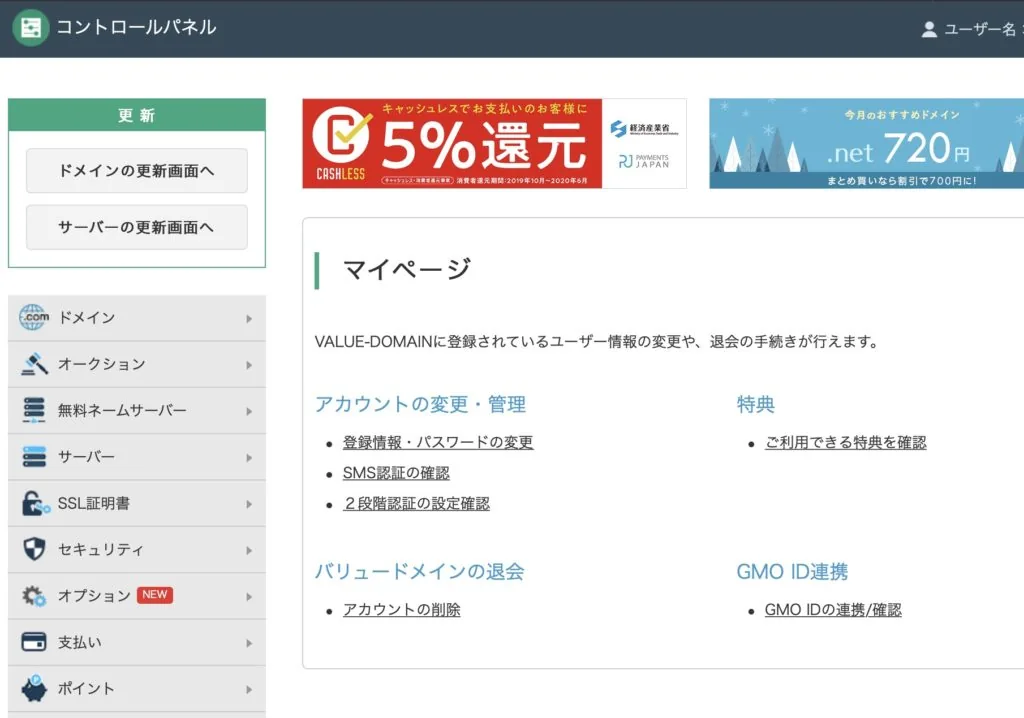Click the 特典 section heading
The width and height of the screenshot is (1024, 718).
click(x=756, y=404)
